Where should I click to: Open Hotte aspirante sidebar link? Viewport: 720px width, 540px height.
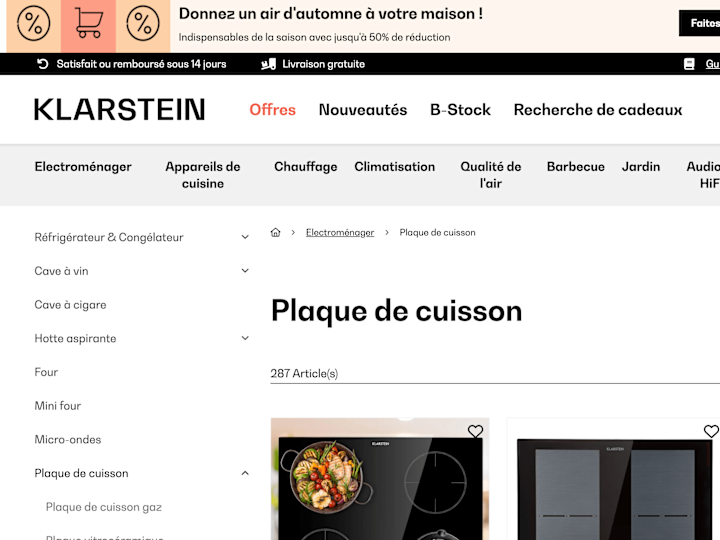point(75,338)
